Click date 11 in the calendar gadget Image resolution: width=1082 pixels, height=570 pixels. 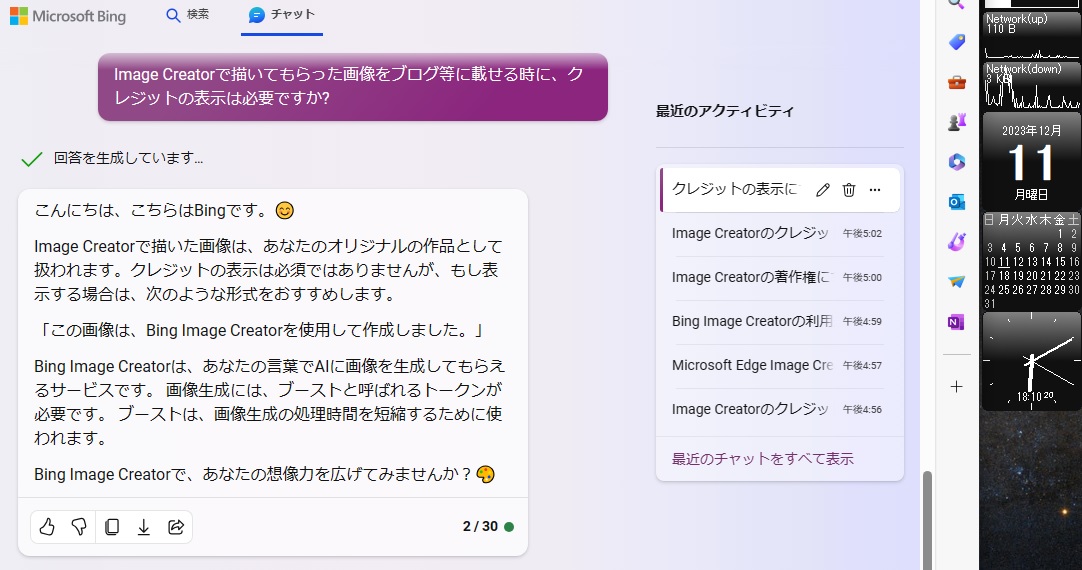[x=1004, y=262]
